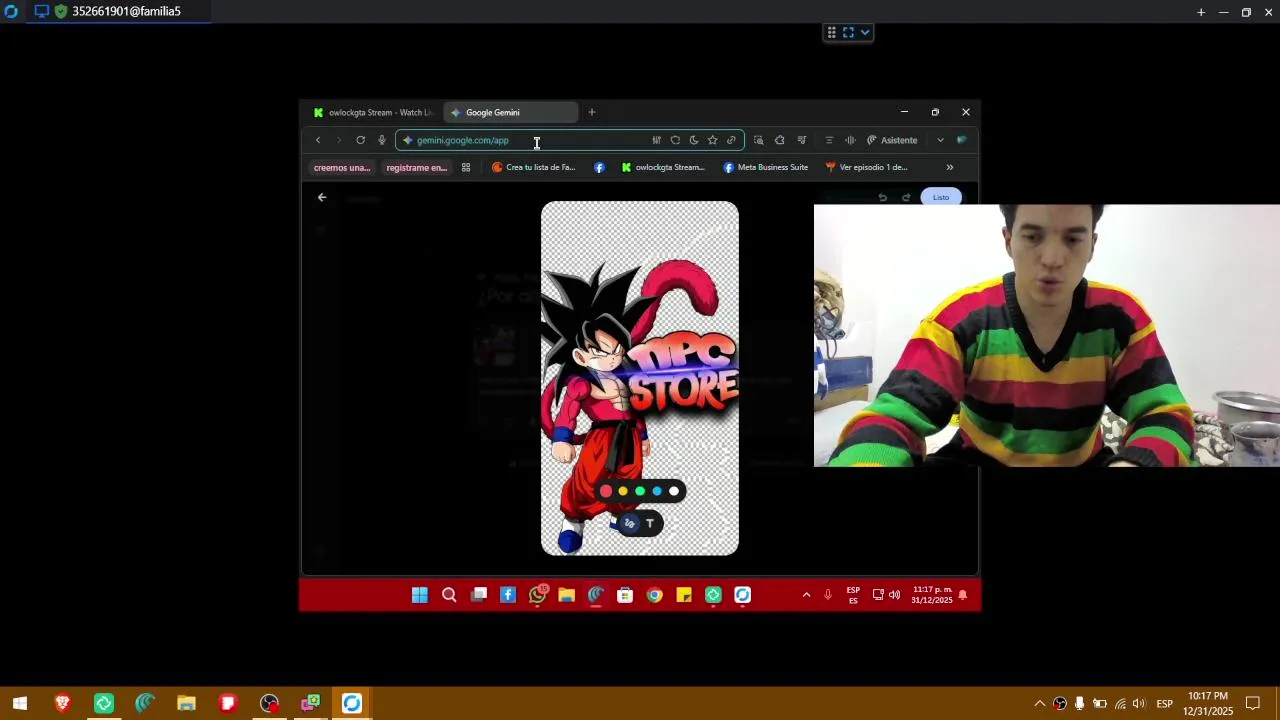Switch to the owlockgta Stream tab
Viewport: 1280px width, 720px height.
coord(372,112)
